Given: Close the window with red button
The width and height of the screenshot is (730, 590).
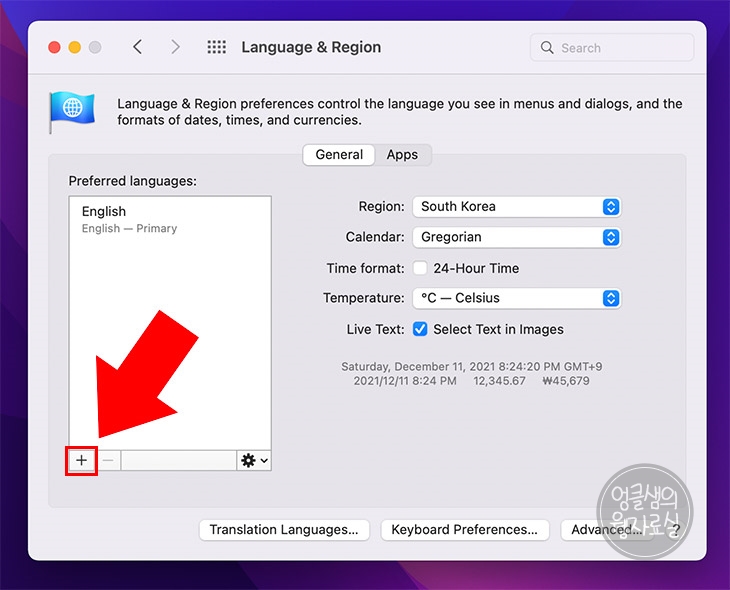Looking at the screenshot, I should click(54, 47).
